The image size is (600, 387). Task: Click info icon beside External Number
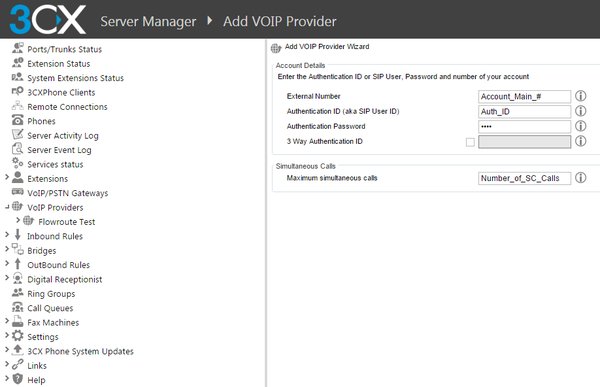tap(580, 96)
